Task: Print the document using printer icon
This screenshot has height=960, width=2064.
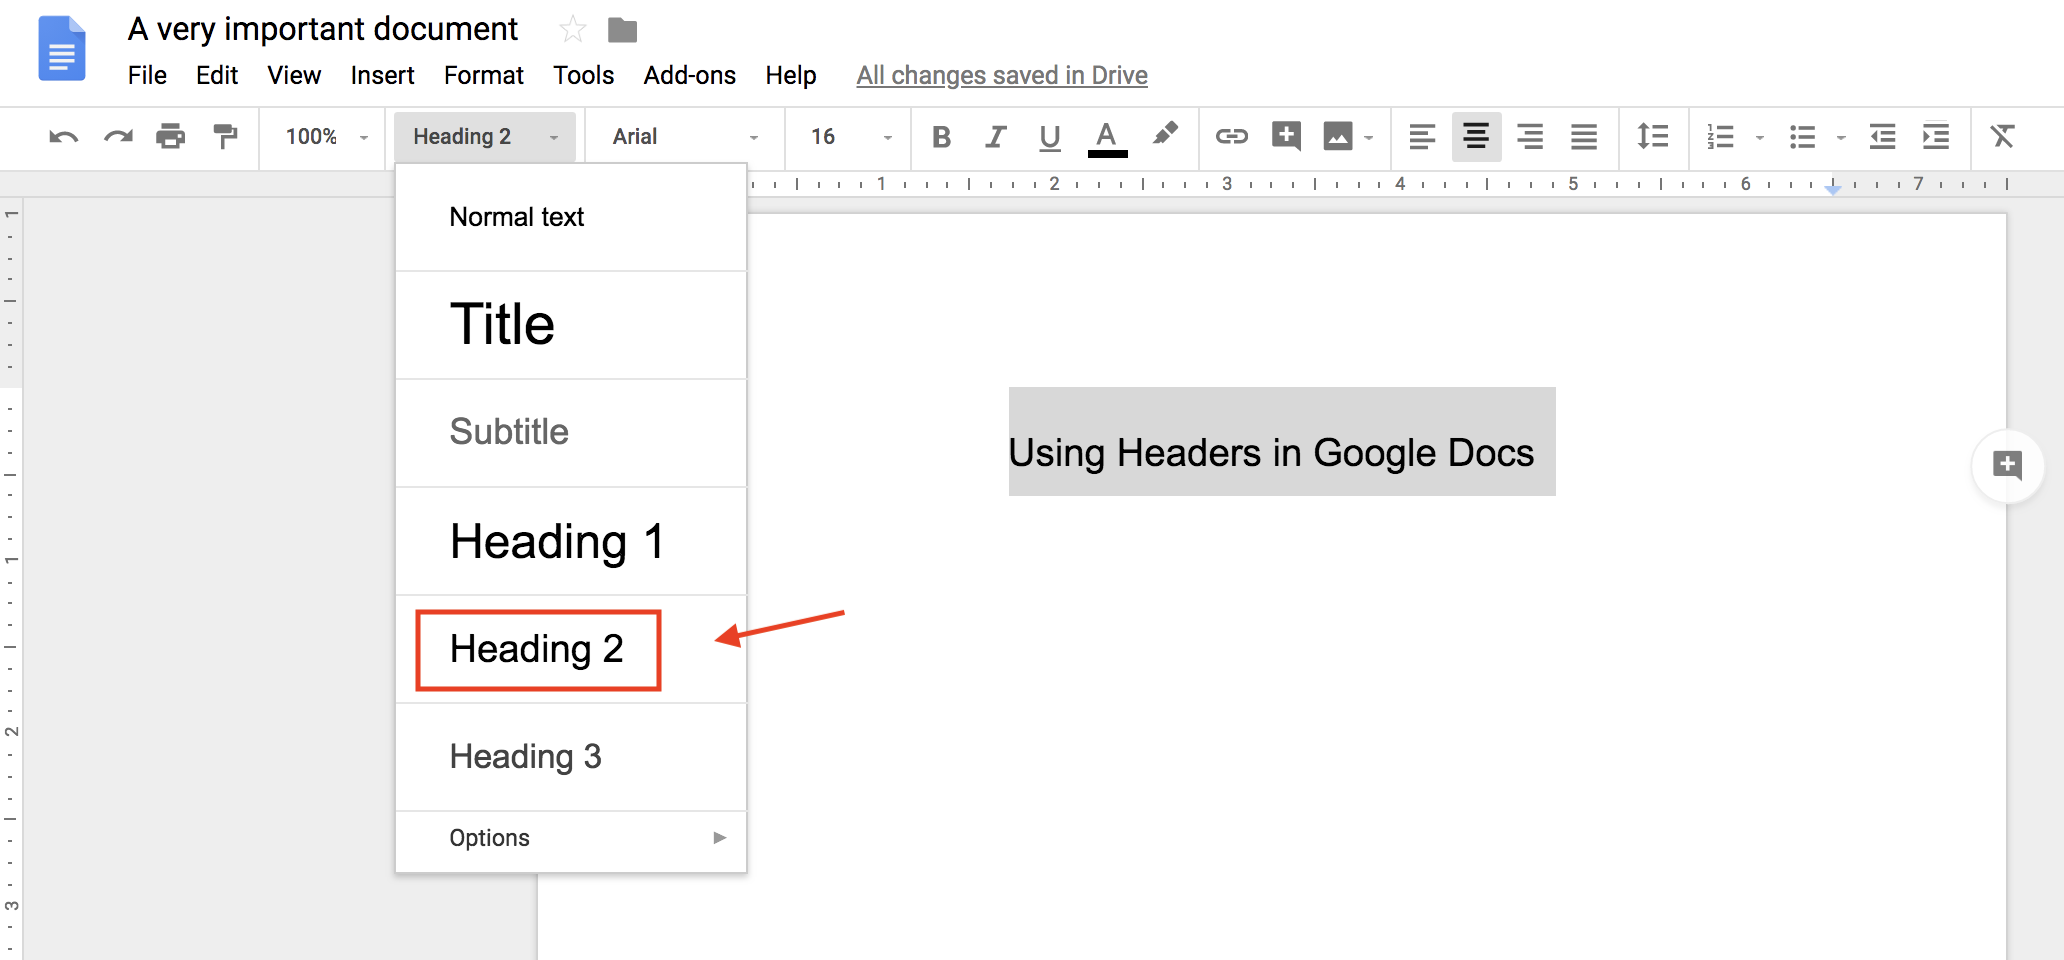Action: point(171,136)
